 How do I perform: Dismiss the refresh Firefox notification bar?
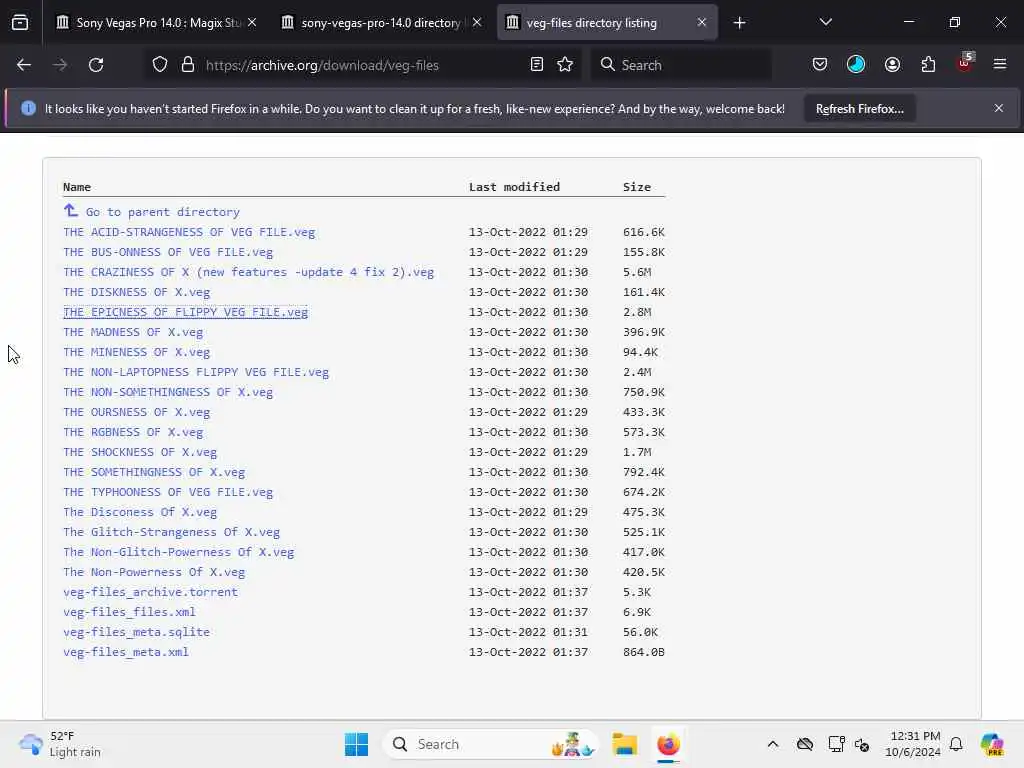tap(999, 108)
